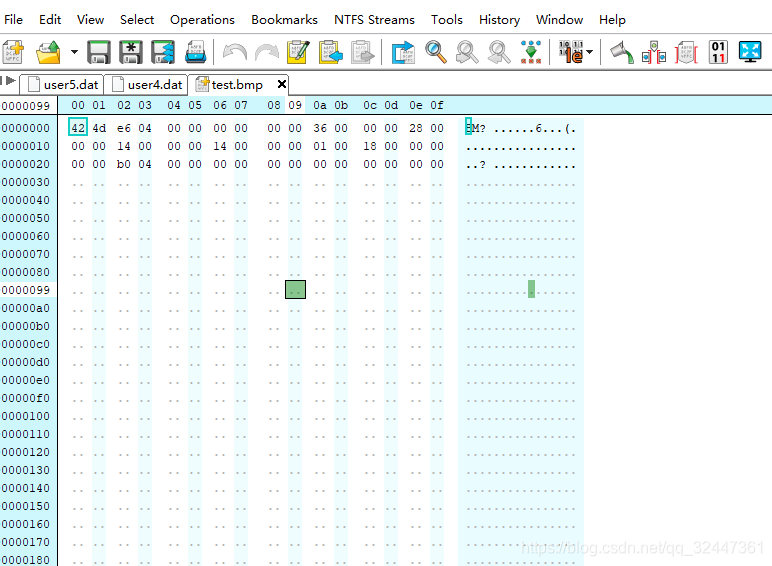Click the Save As asterisk floppy icon
The image size is (772, 566).
tap(130, 52)
